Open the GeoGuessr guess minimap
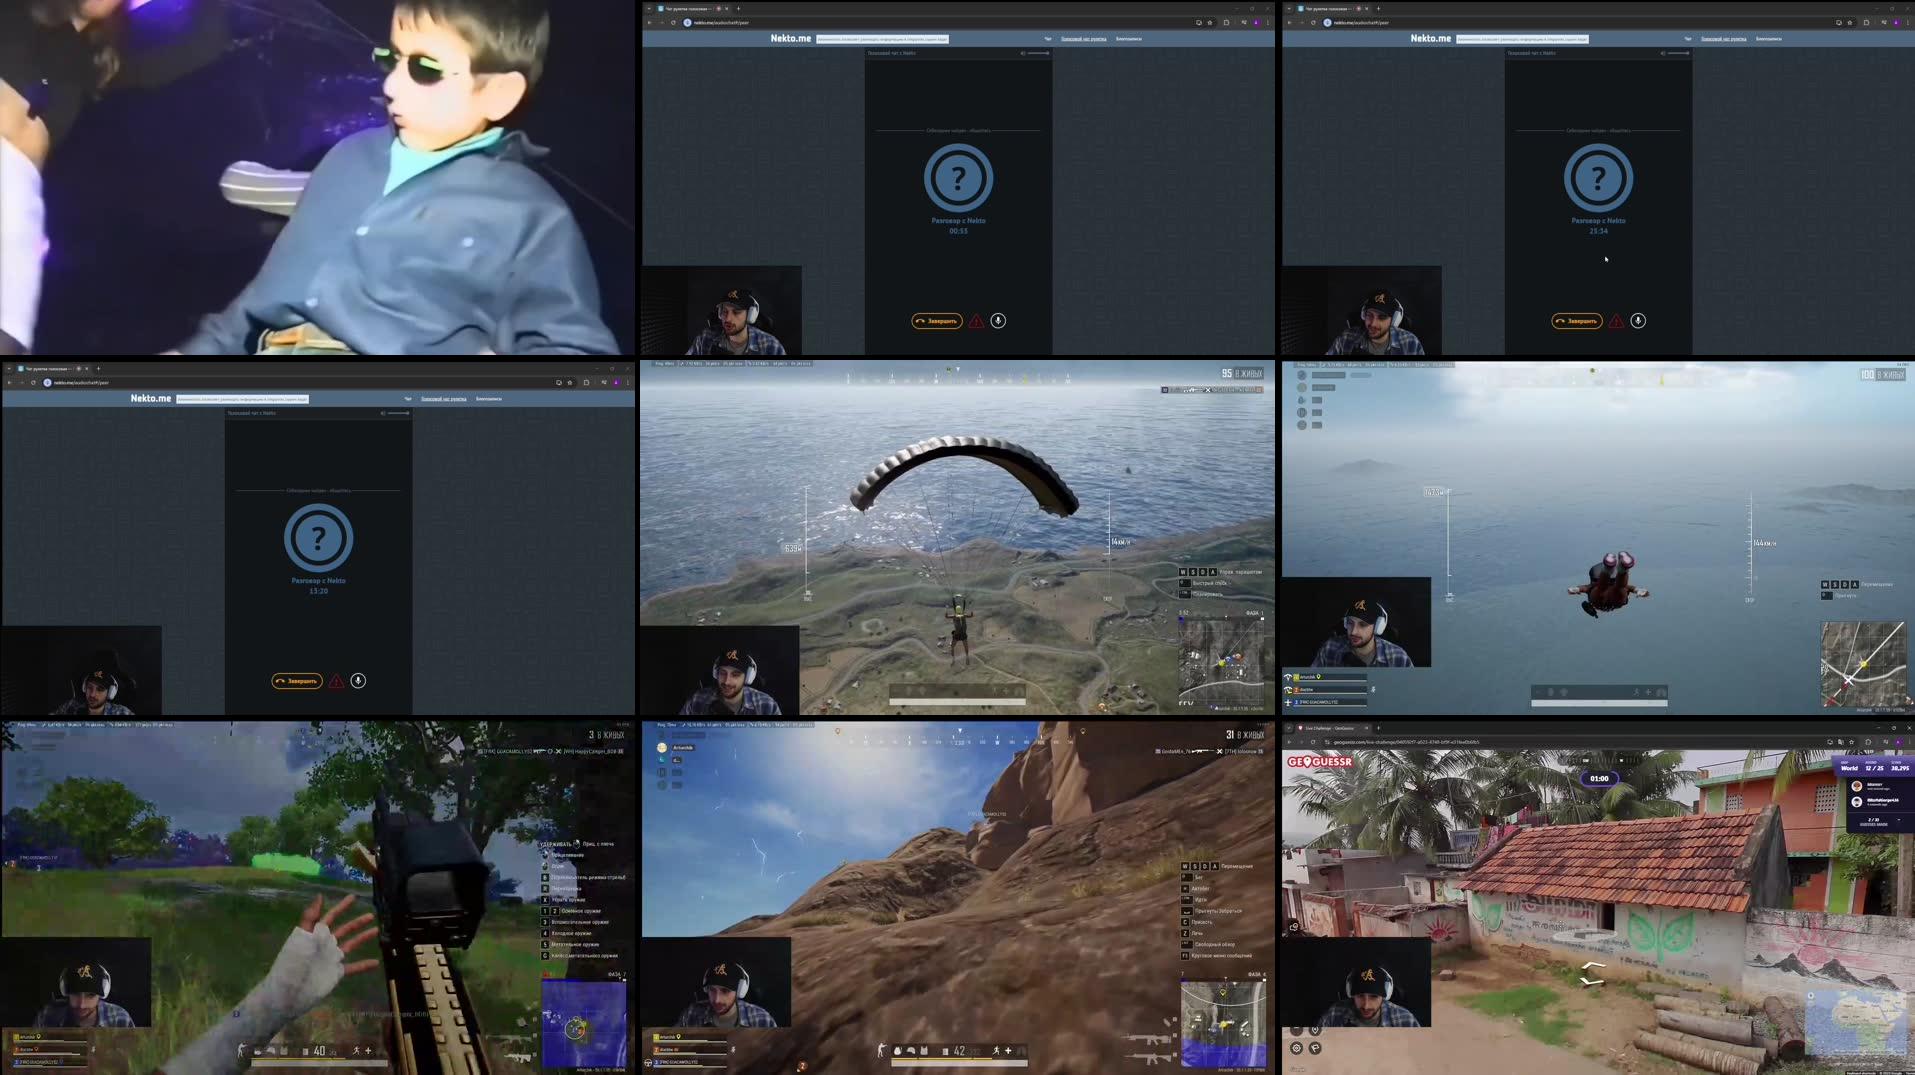Viewport: 1915px width, 1075px height. click(1856, 1024)
